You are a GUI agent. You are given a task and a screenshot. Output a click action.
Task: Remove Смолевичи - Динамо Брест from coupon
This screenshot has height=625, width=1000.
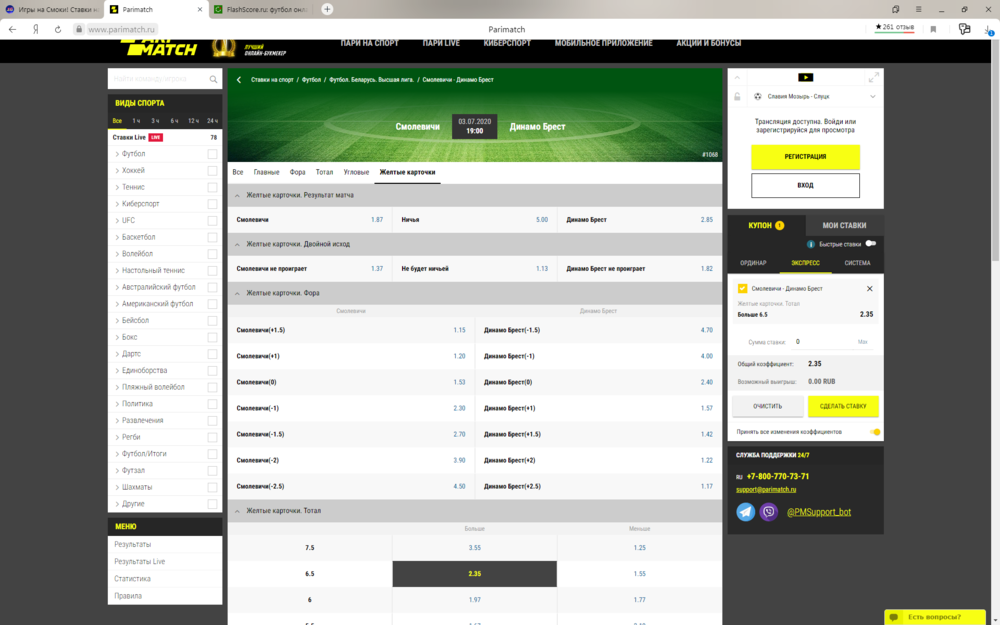tap(869, 289)
